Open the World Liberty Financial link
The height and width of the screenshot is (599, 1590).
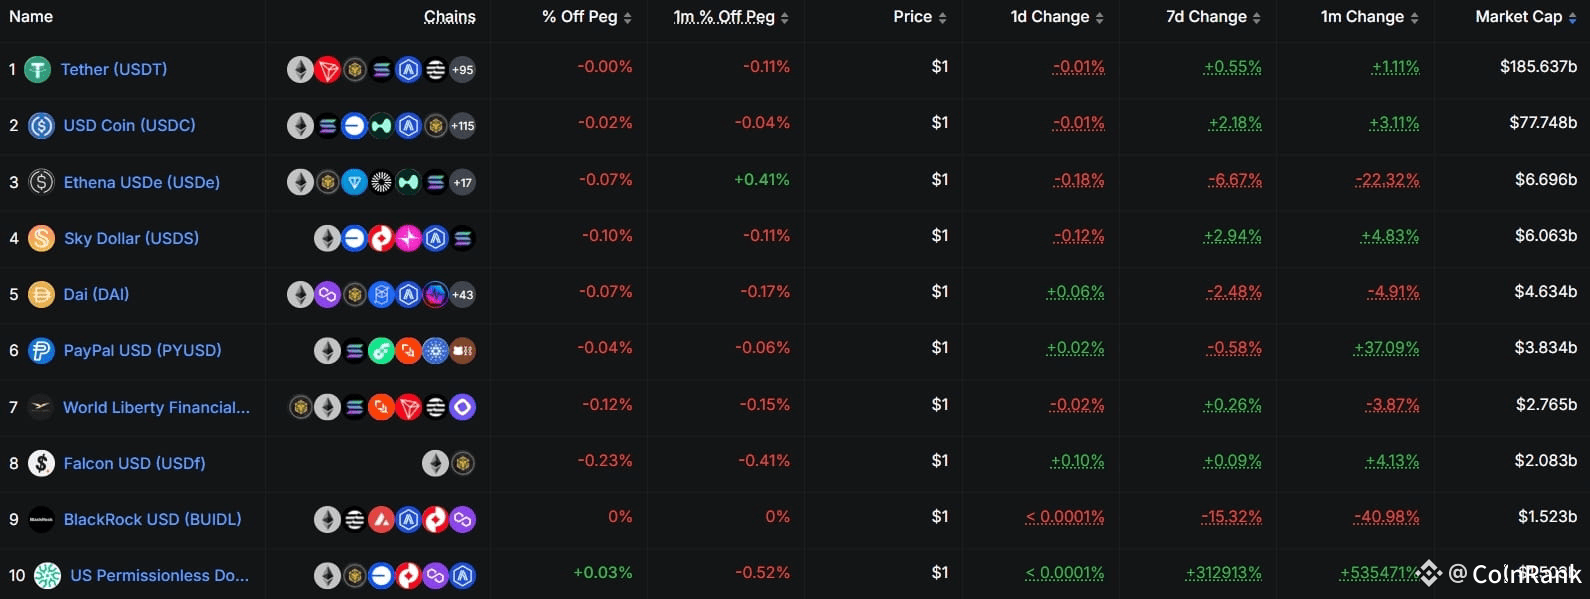tap(156, 407)
